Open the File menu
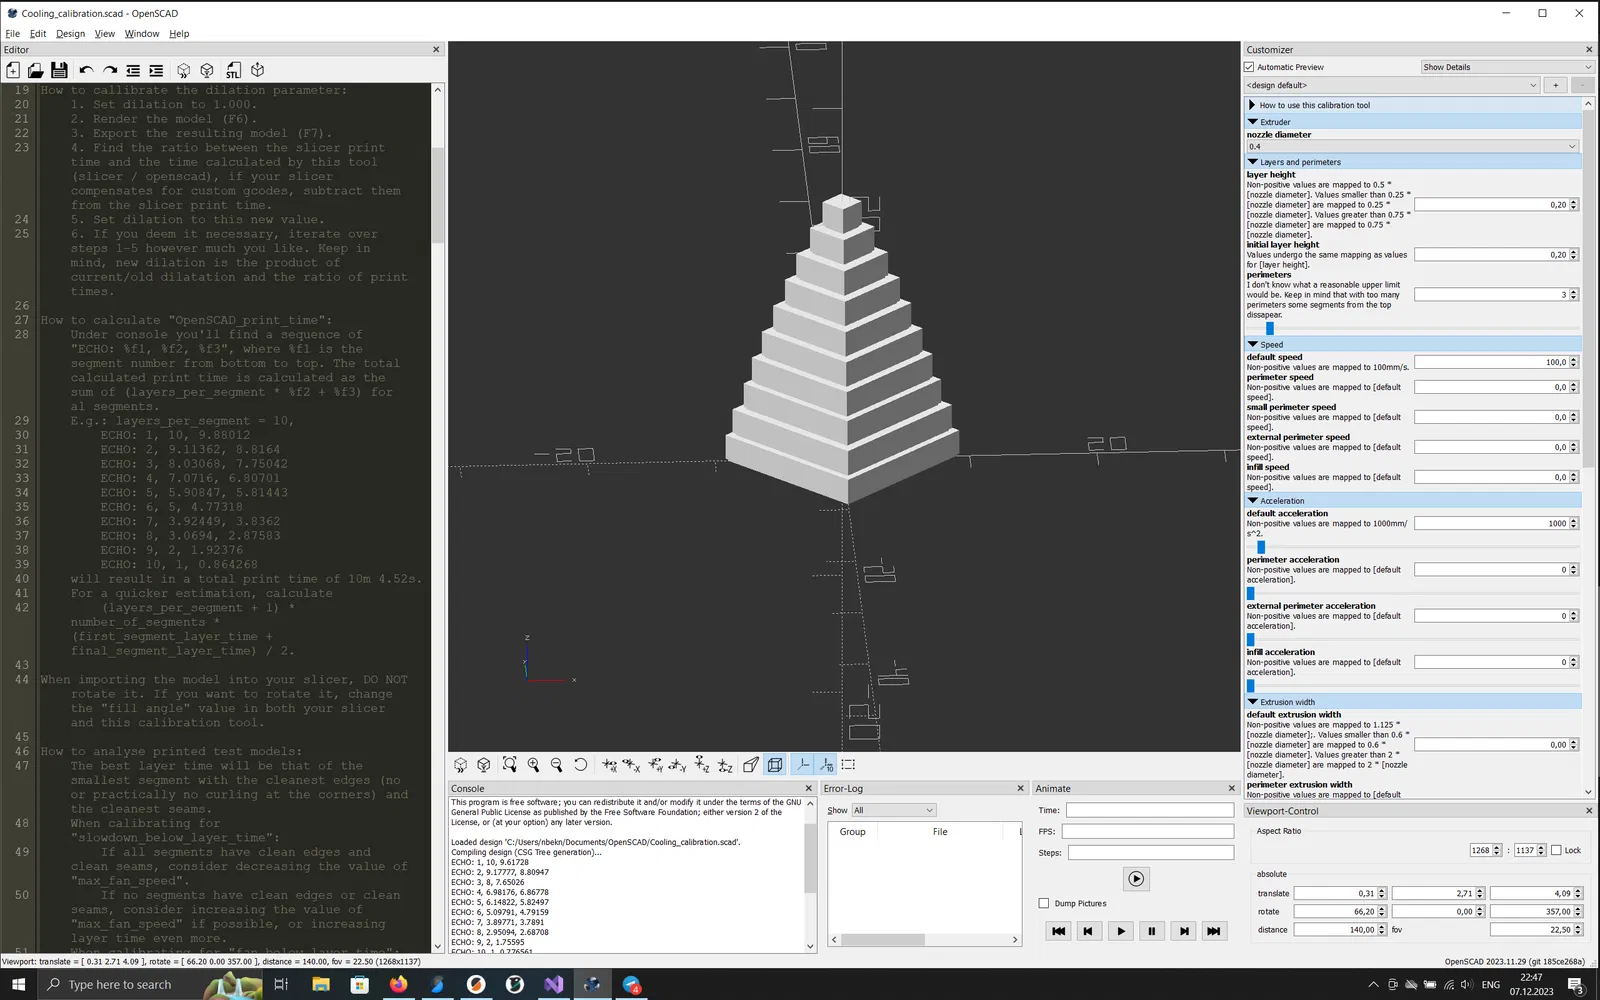The height and width of the screenshot is (1000, 1600). pyautogui.click(x=13, y=34)
